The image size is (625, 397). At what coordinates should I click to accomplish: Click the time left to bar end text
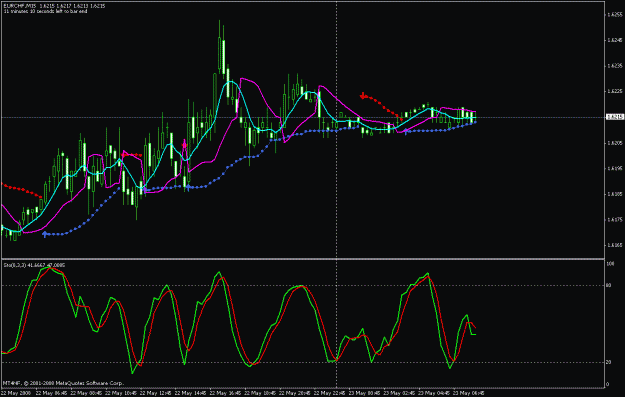pos(45,12)
